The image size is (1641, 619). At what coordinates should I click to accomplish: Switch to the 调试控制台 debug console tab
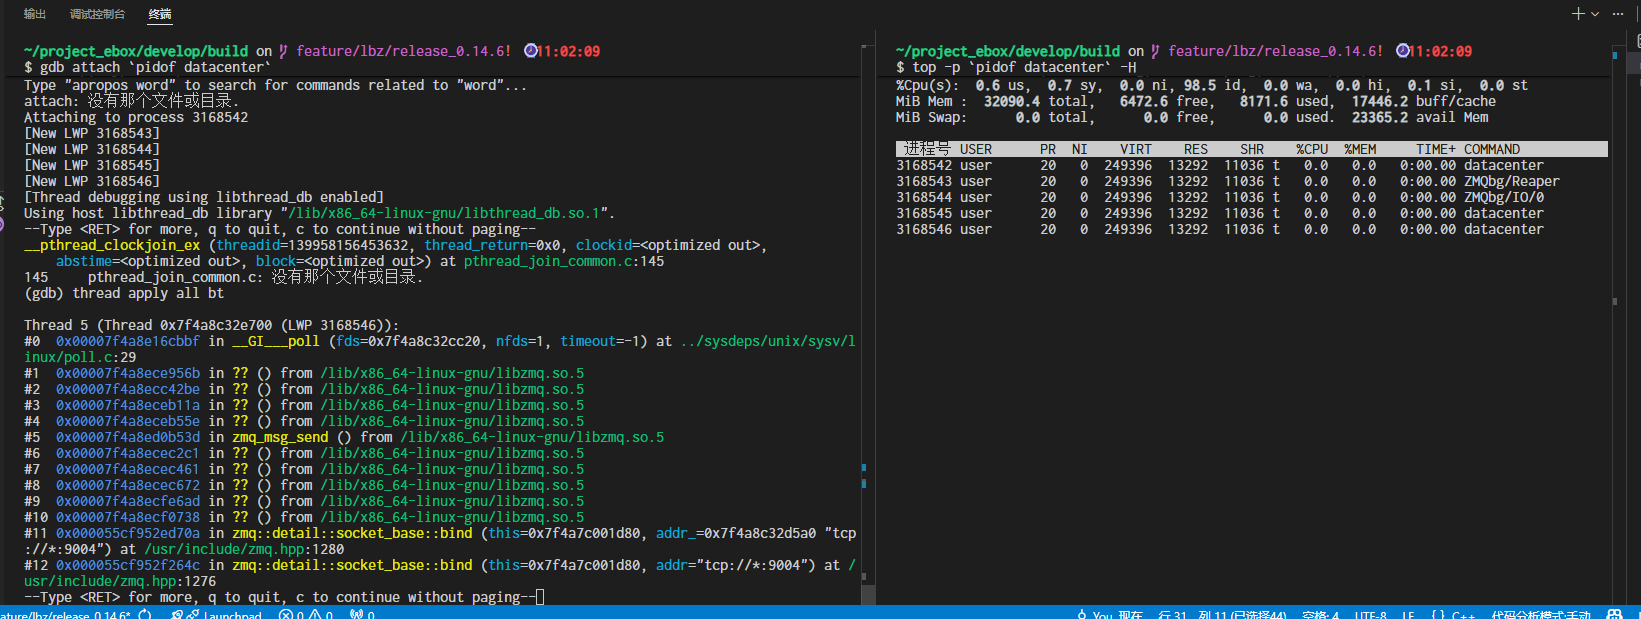pos(97,14)
